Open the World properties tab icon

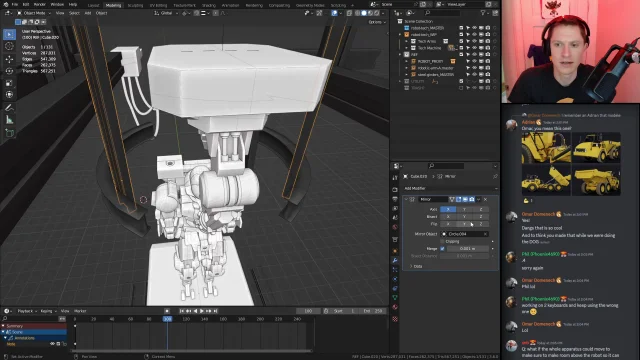[x=395, y=227]
